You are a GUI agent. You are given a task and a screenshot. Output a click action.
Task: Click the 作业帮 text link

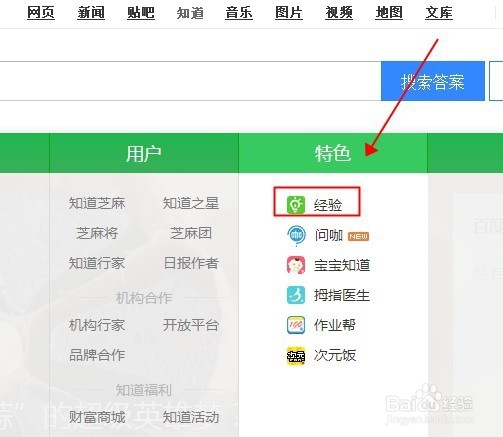[335, 325]
